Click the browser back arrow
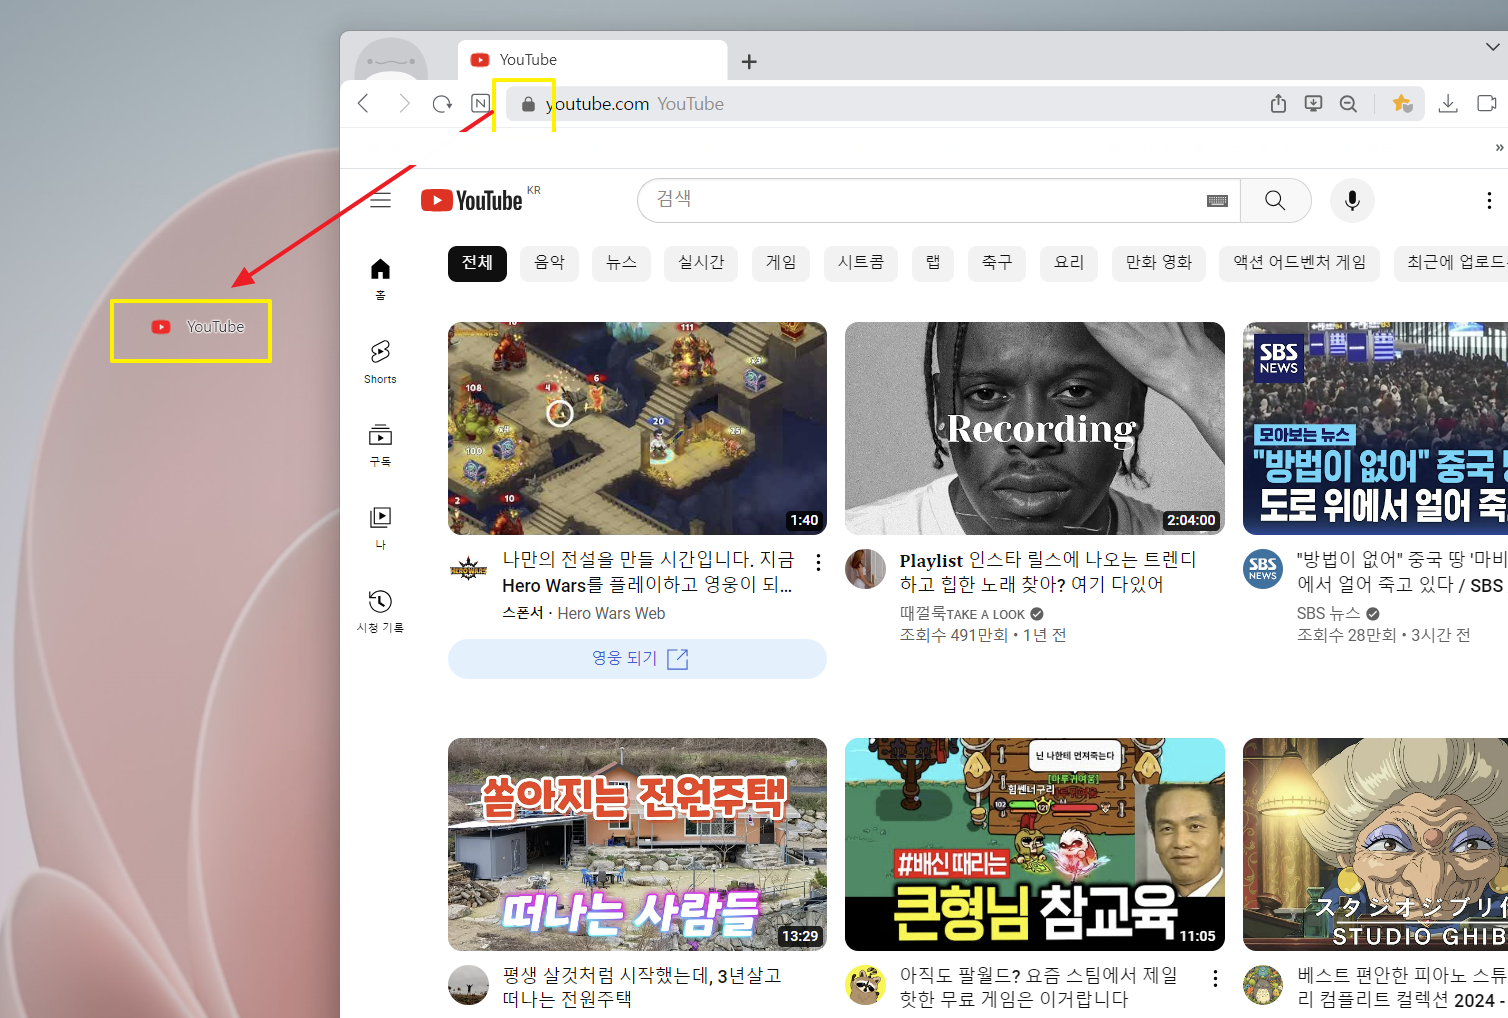1508x1018 pixels. coord(363,103)
